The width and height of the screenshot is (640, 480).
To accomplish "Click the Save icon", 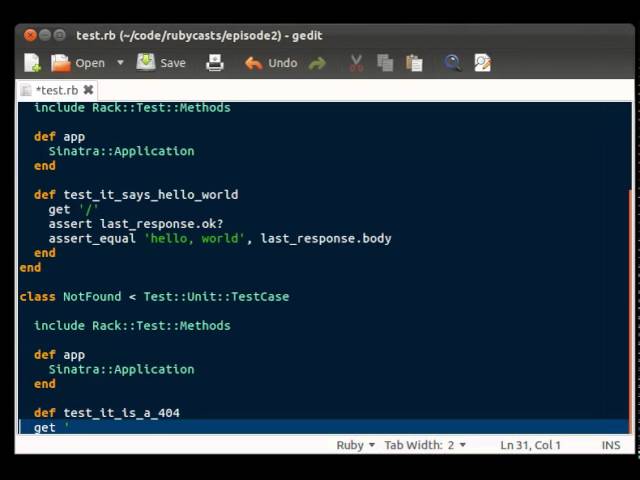I will point(146,62).
